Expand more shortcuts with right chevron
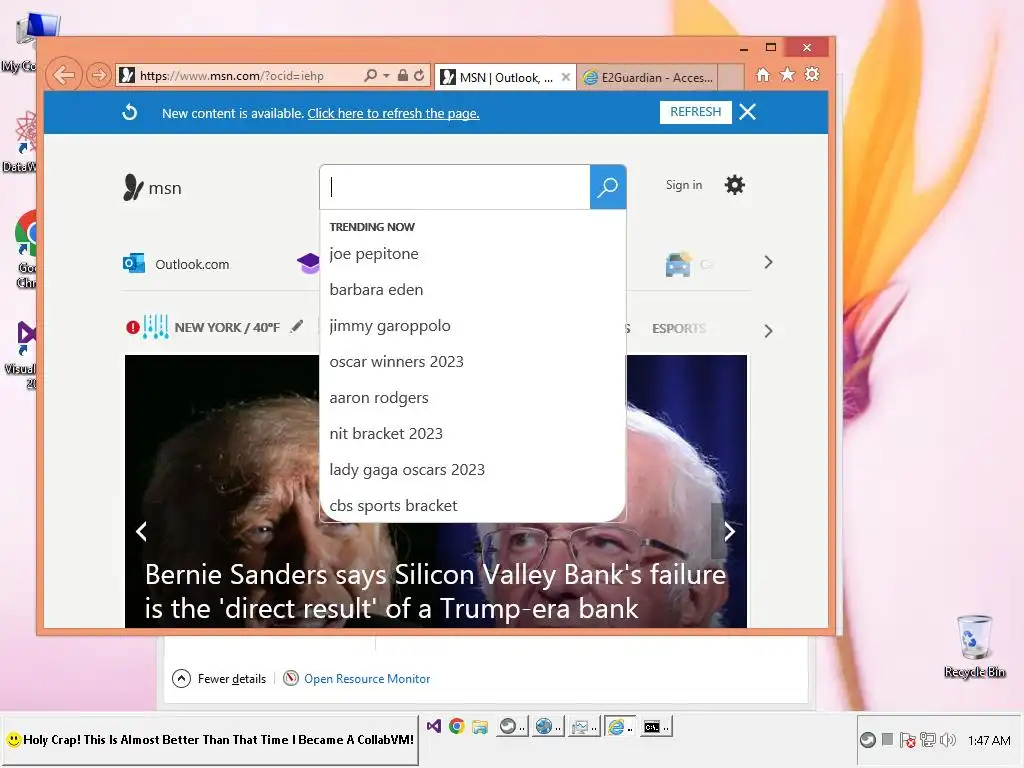The width and height of the screenshot is (1024, 768). point(768,263)
